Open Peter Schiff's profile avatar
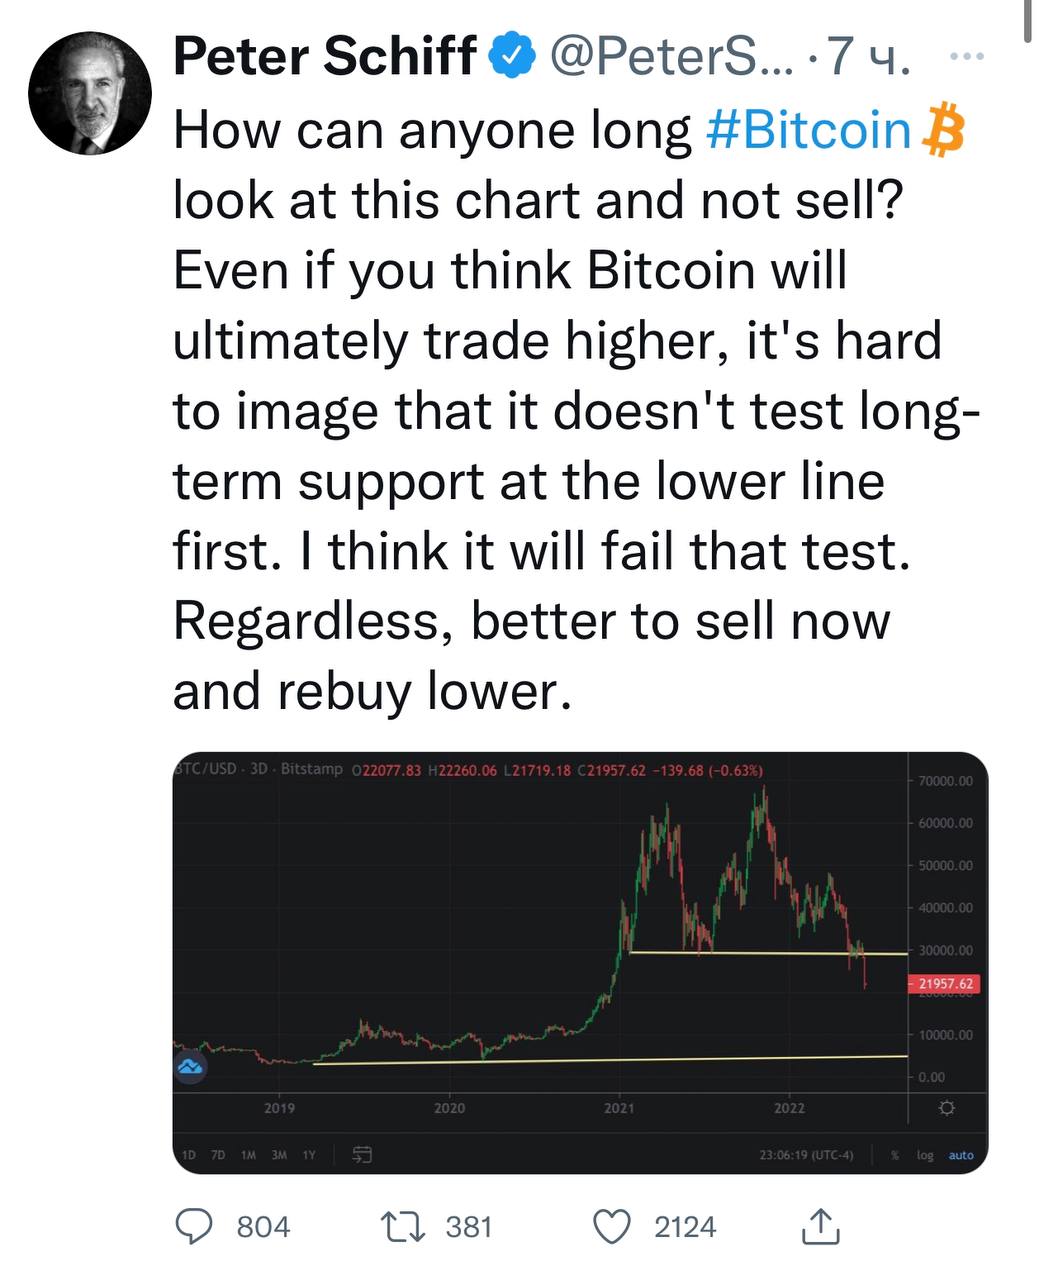This screenshot has height=1280, width=1039. (90, 92)
